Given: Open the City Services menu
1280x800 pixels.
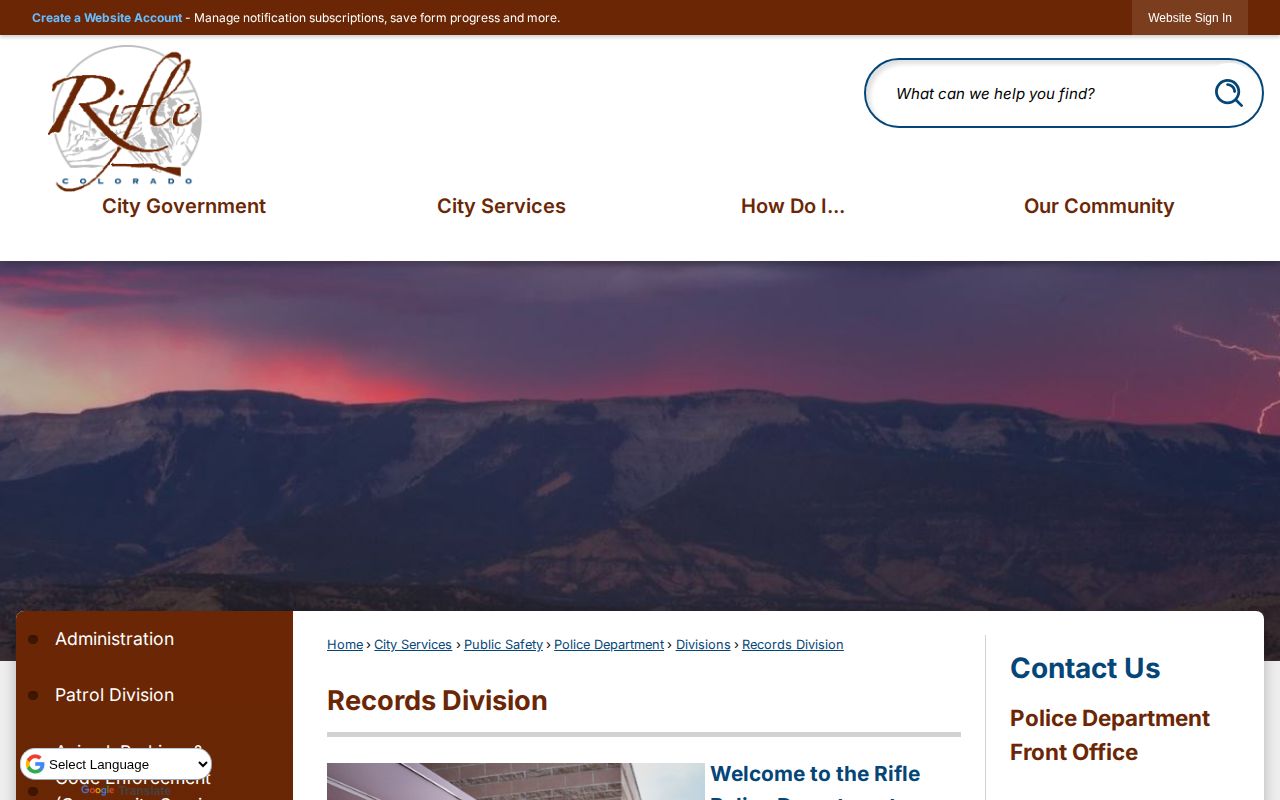Looking at the screenshot, I should [501, 206].
